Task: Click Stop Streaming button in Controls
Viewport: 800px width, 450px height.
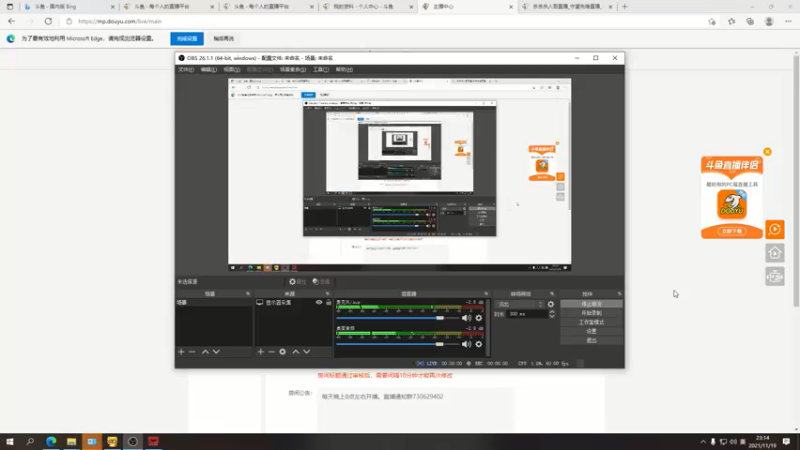Action: (591, 304)
